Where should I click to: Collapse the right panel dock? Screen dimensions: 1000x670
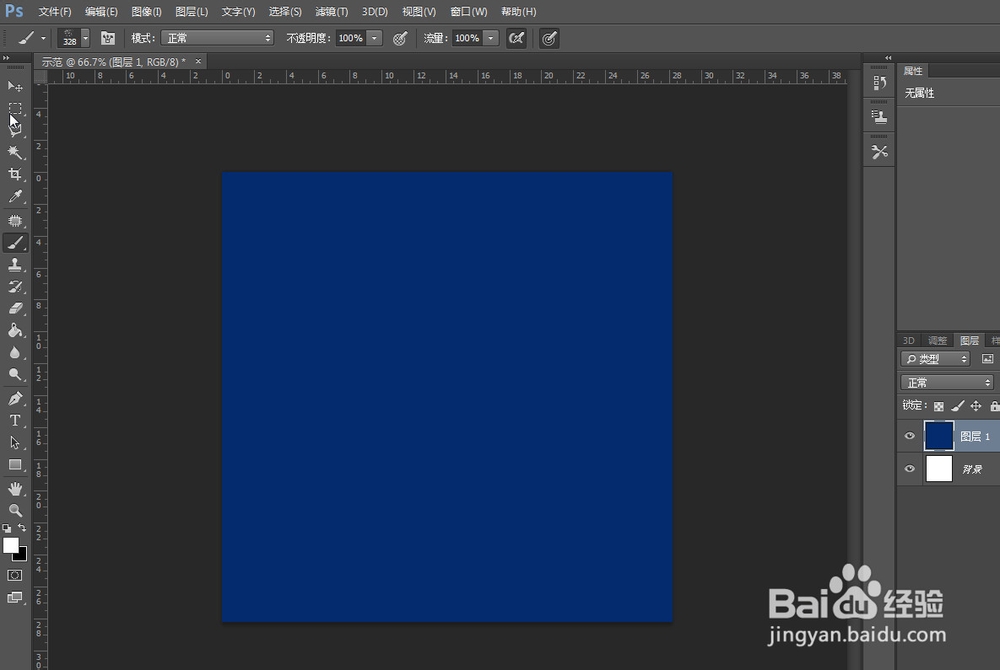(x=888, y=58)
